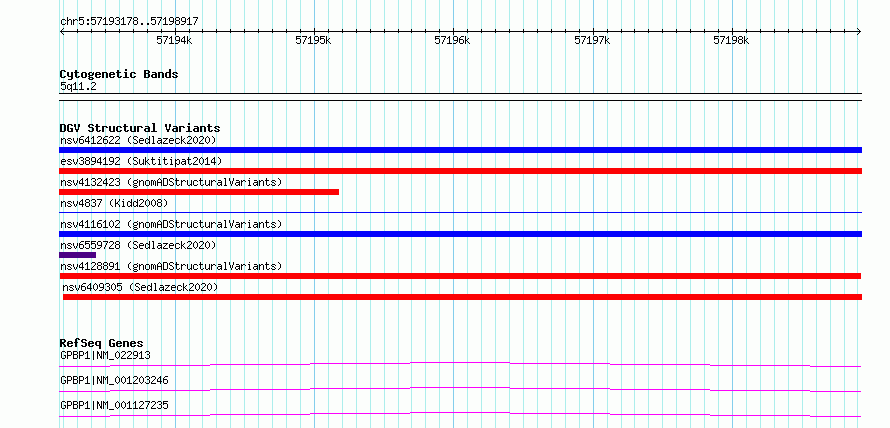The image size is (890, 428).
Task: Click the magenta line for GPBP1|NM_001203246
Action: click(460, 389)
